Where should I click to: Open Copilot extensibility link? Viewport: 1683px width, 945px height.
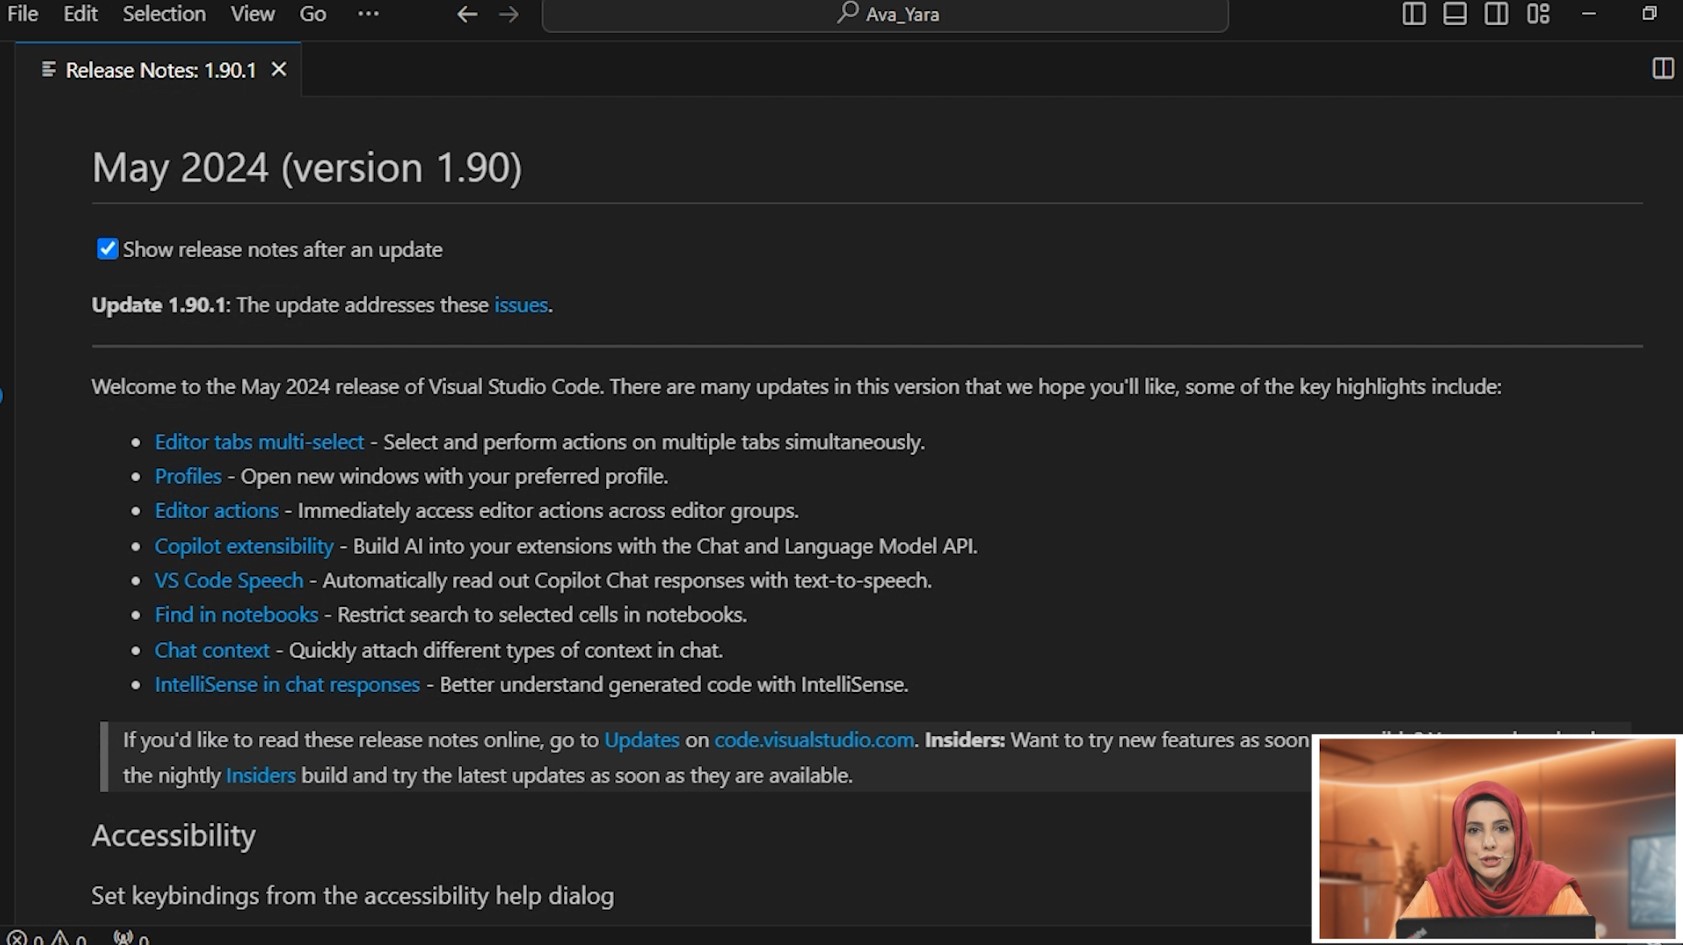[244, 546]
